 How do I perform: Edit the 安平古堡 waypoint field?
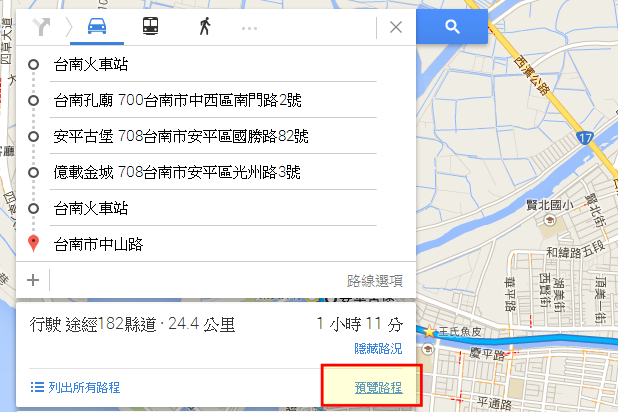[x=213, y=136]
